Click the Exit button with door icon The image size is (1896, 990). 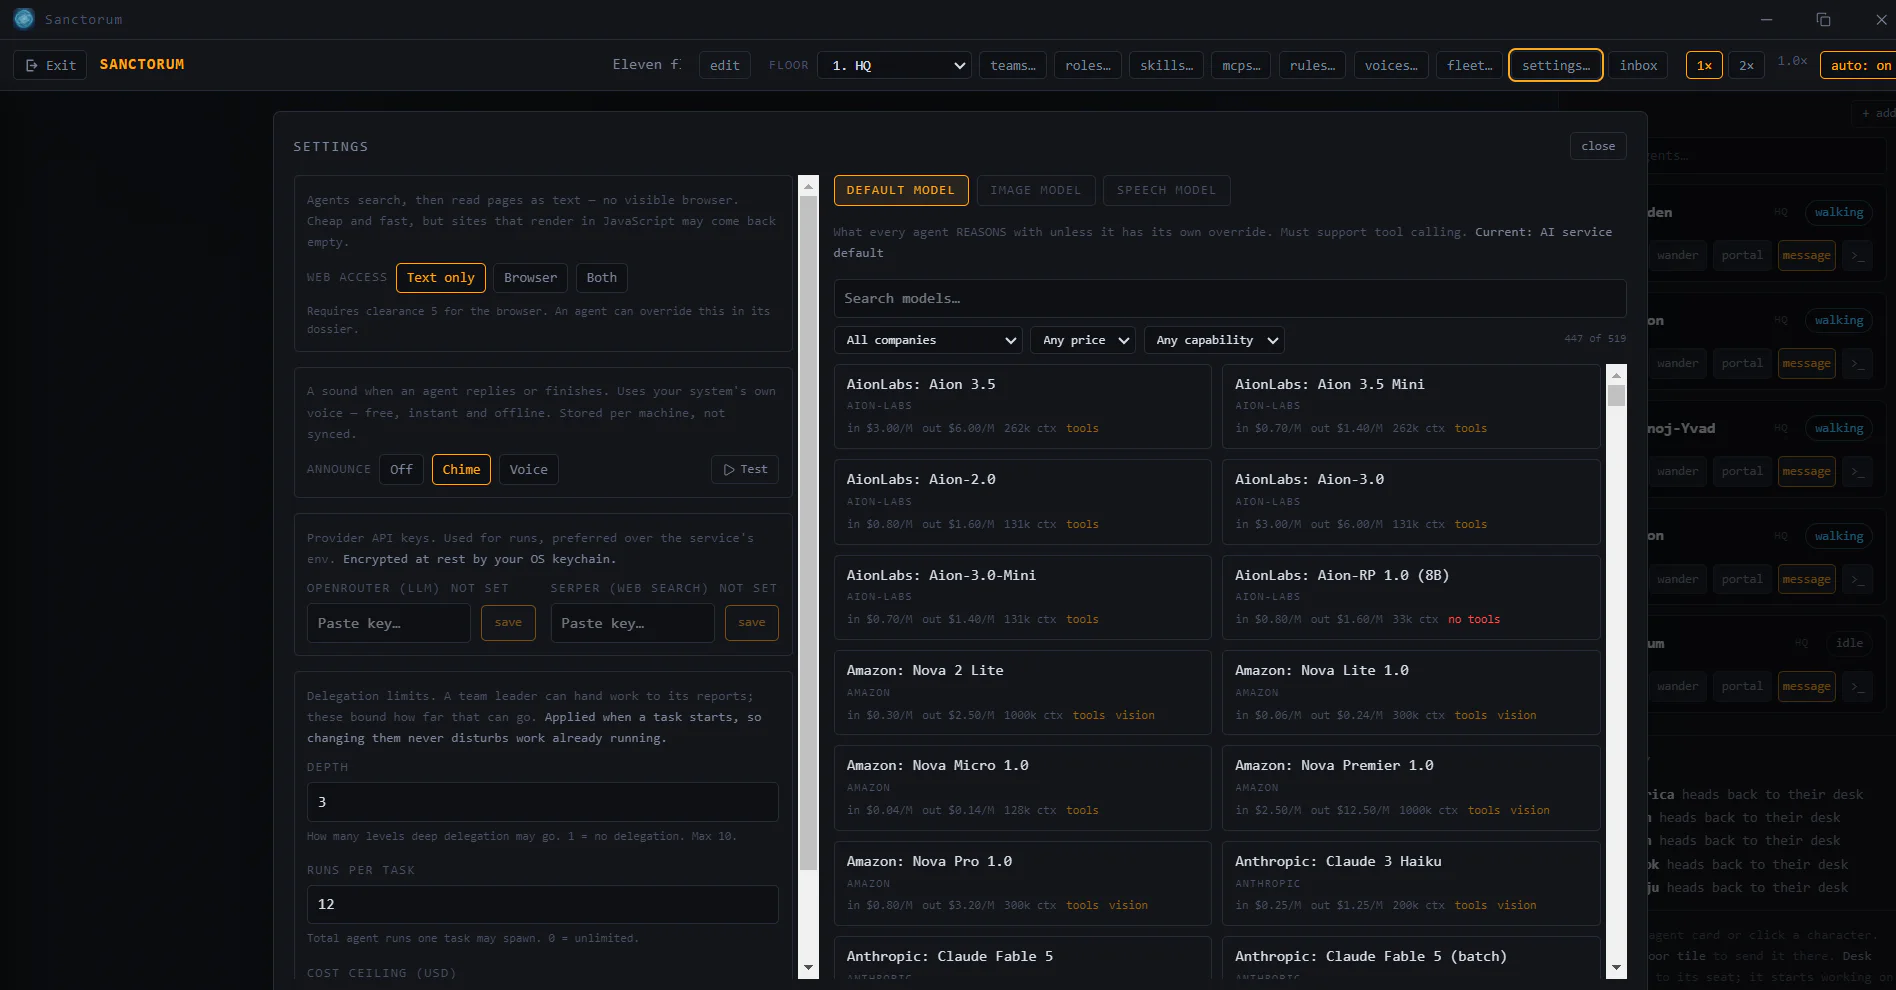(50, 65)
